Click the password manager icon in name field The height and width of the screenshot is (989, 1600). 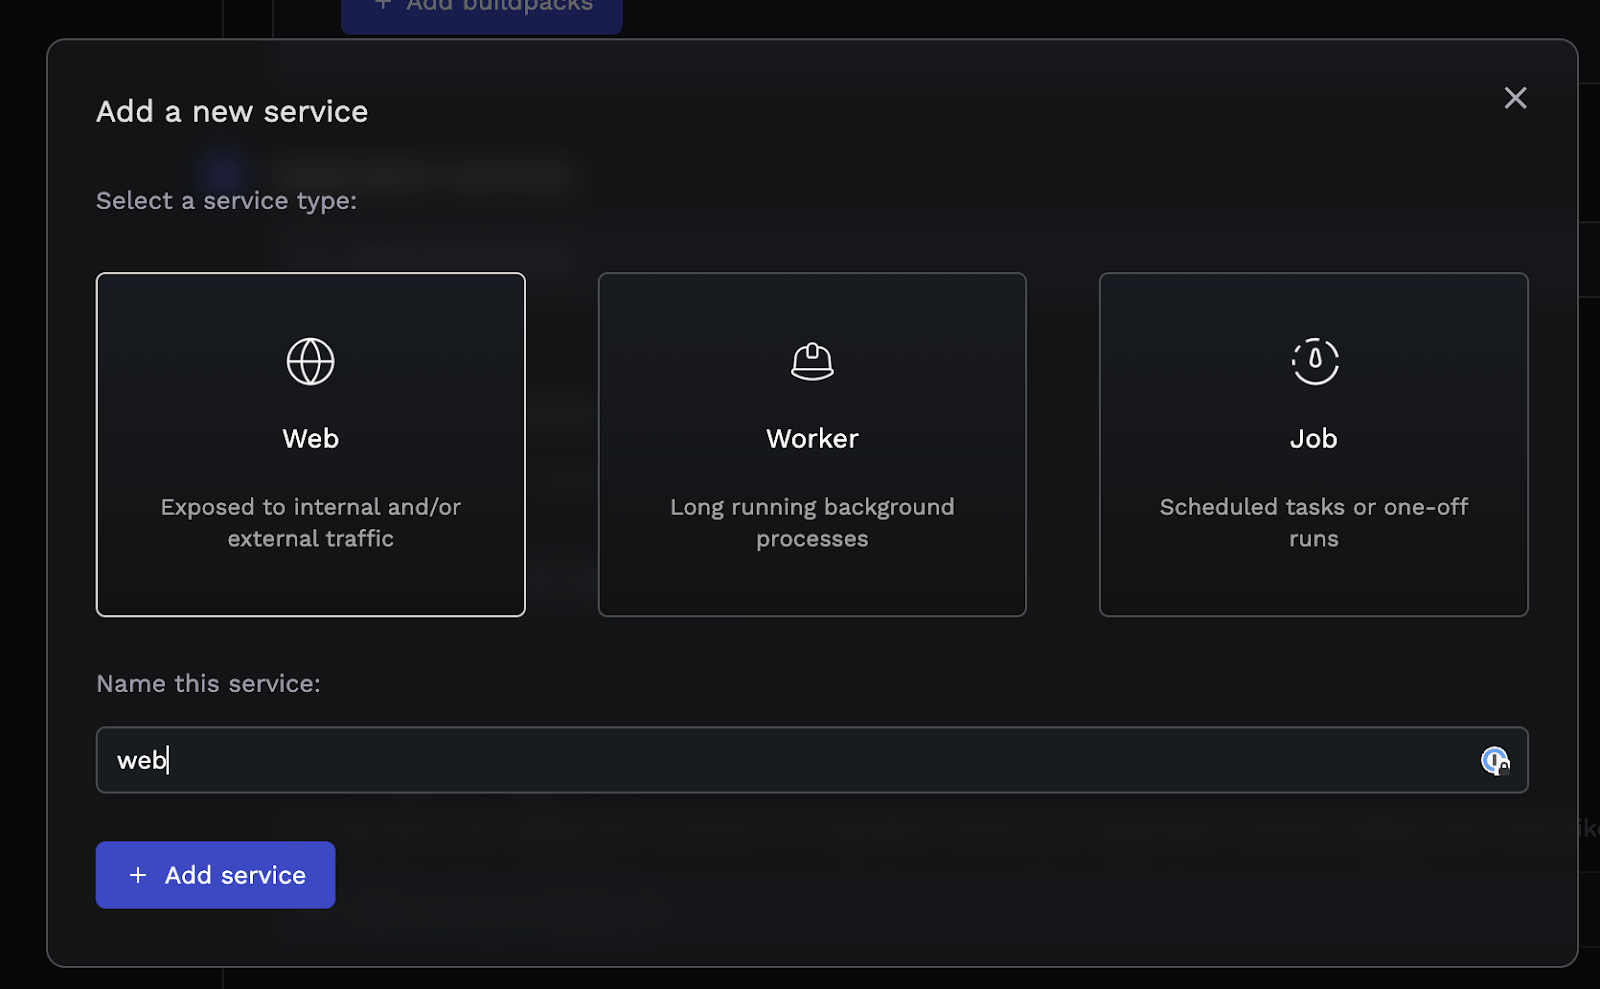[1495, 761]
